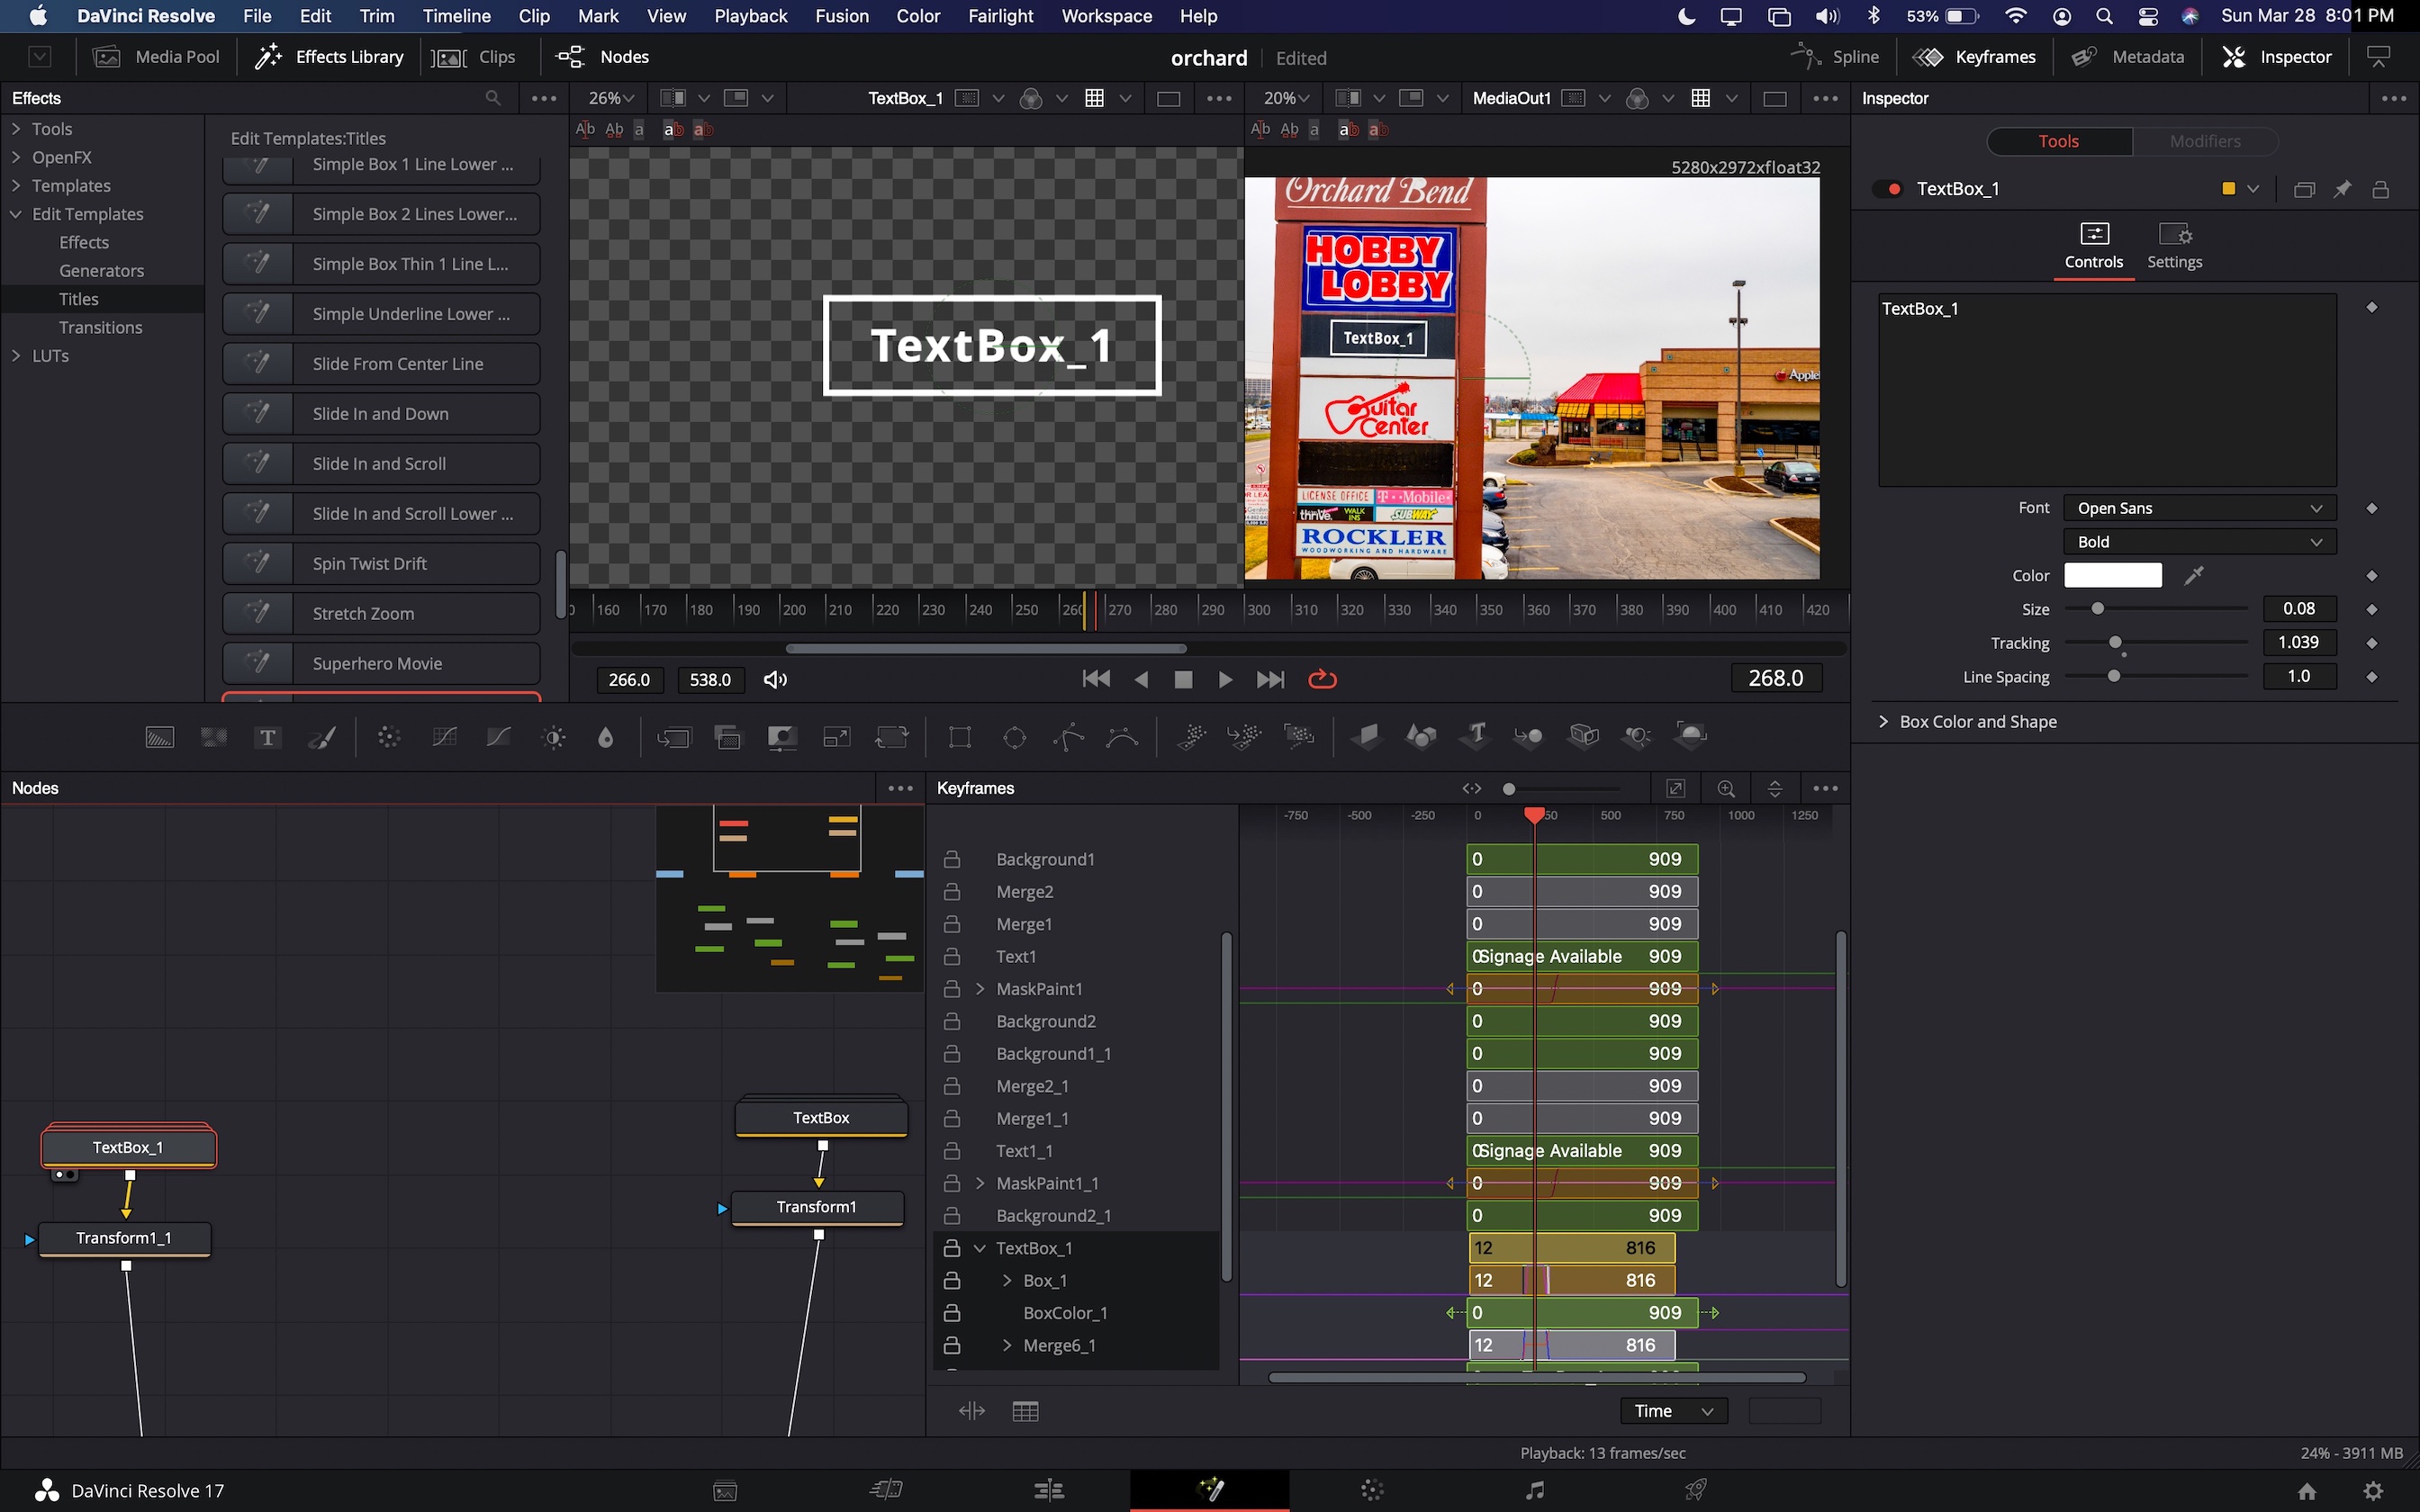This screenshot has width=2420, height=1512.
Task: Open the Fairlight page icon
Action: (1535, 1490)
